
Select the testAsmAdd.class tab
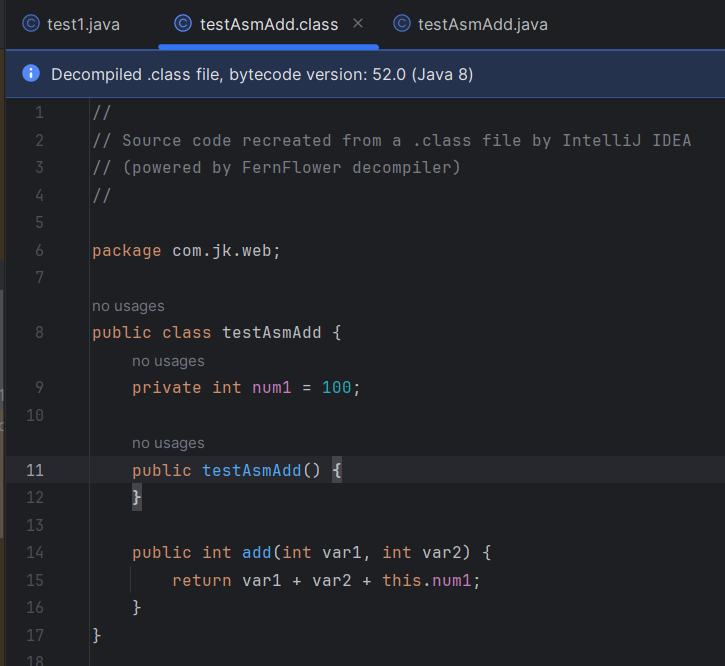(268, 24)
